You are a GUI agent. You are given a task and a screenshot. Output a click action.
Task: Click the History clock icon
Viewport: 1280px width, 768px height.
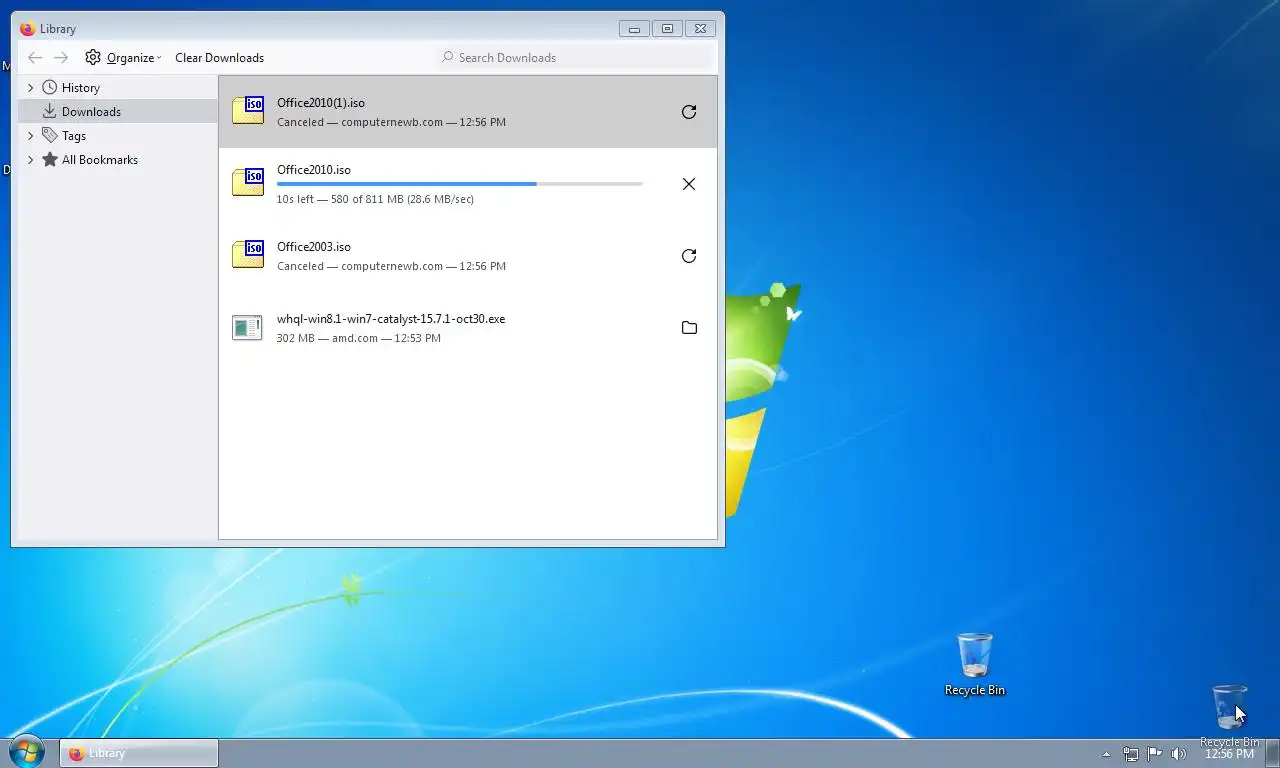50,88
